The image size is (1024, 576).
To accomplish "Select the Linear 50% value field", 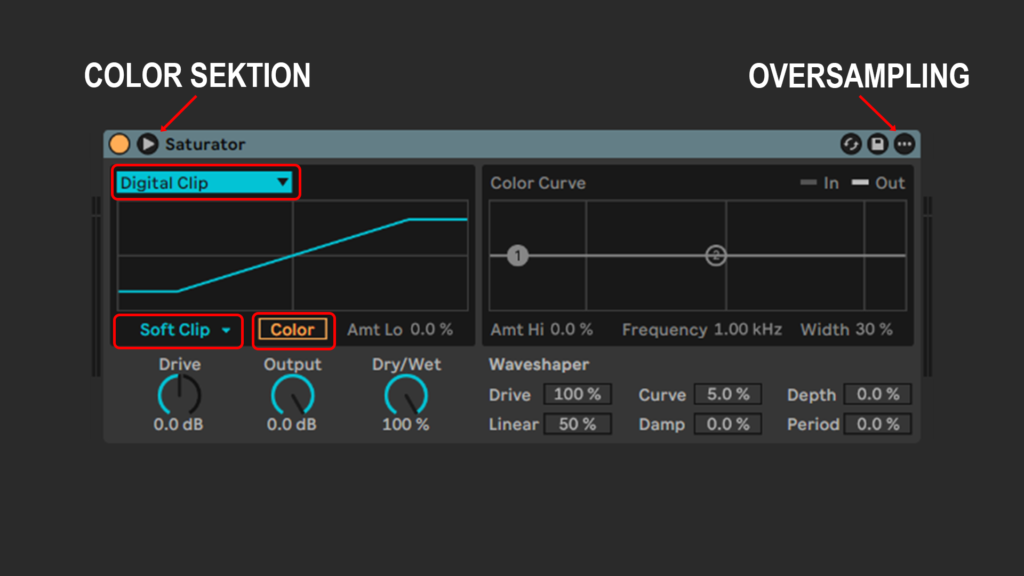I will pos(577,424).
